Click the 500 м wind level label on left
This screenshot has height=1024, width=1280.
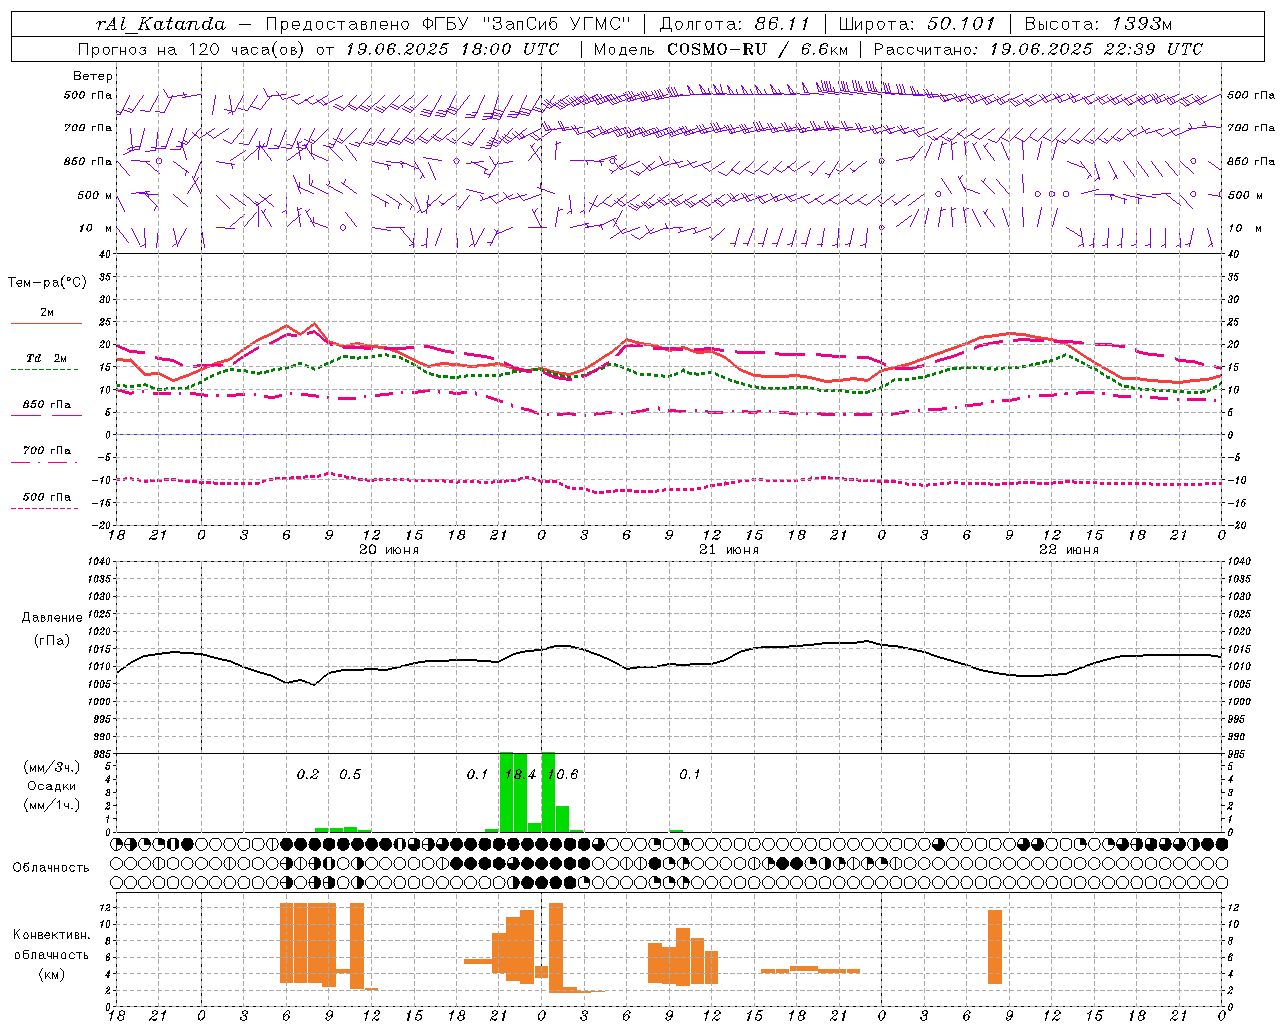(95, 195)
